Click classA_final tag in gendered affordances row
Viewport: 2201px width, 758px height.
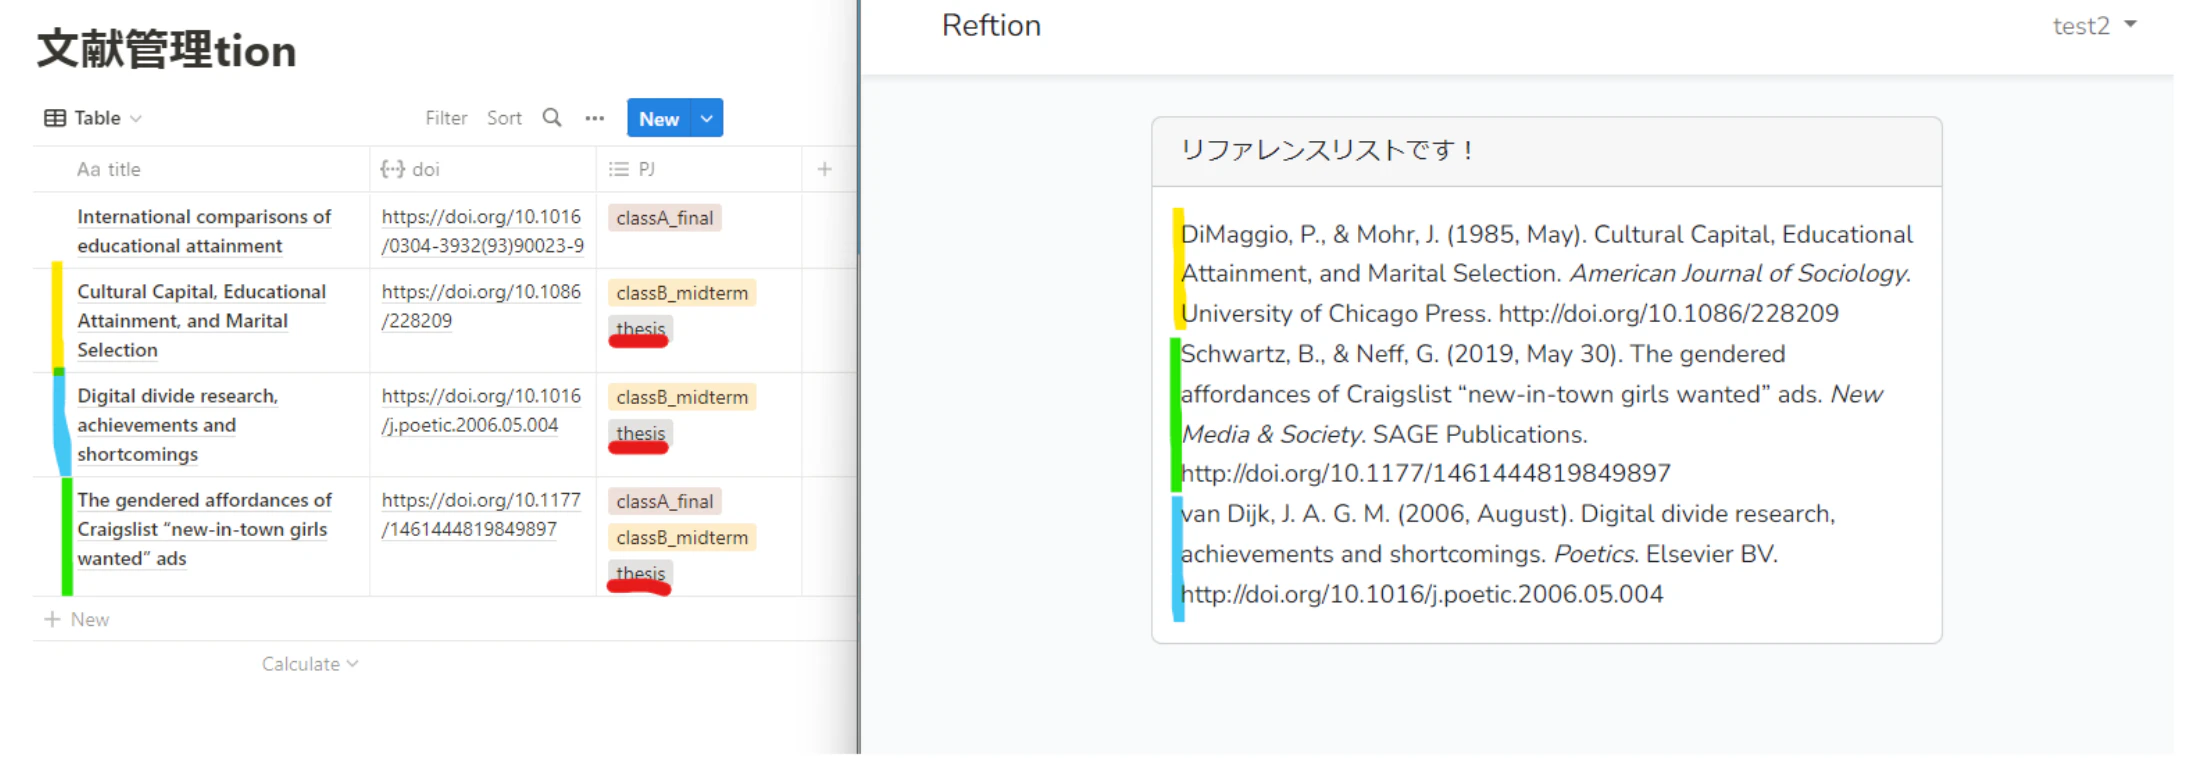tap(665, 501)
